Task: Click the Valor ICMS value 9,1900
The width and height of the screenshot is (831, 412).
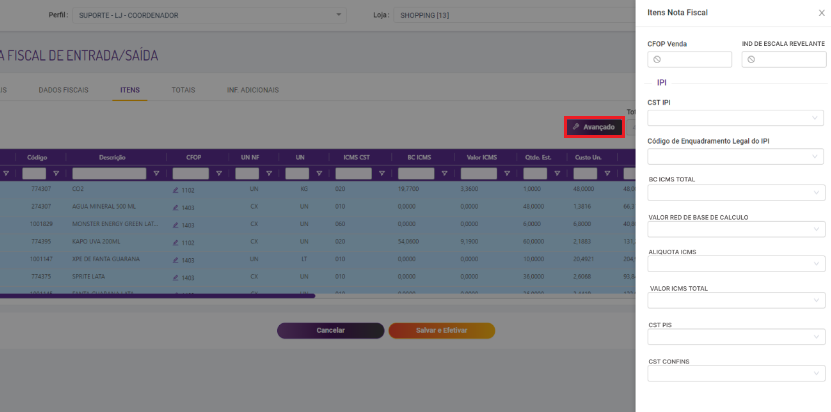Action: 469,241
